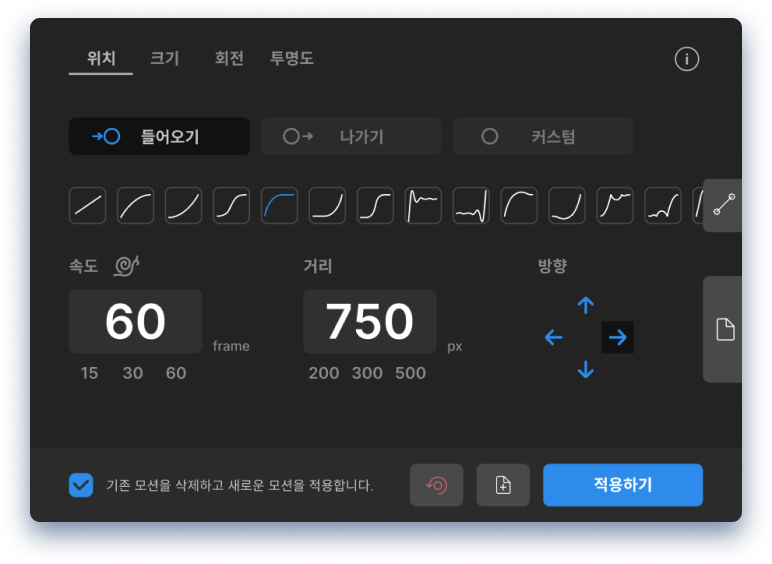This screenshot has height=564, width=772.
Task: Choose the fourth S-shaped ease-in-out curve
Action: coord(231,205)
